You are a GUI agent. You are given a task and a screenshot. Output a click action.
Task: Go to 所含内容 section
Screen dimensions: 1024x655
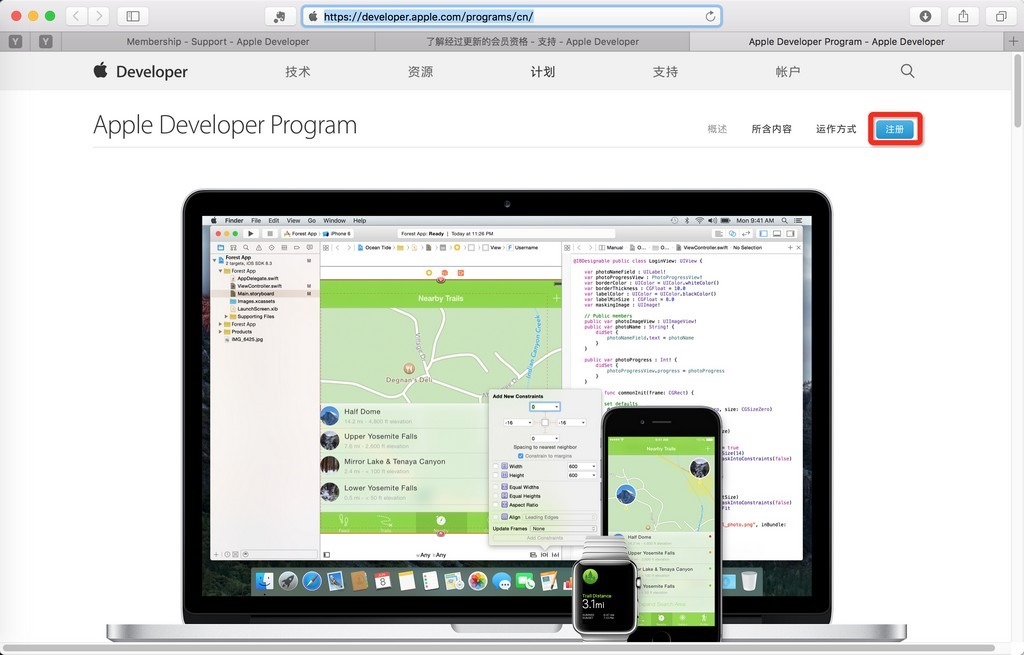pyautogui.click(x=771, y=129)
